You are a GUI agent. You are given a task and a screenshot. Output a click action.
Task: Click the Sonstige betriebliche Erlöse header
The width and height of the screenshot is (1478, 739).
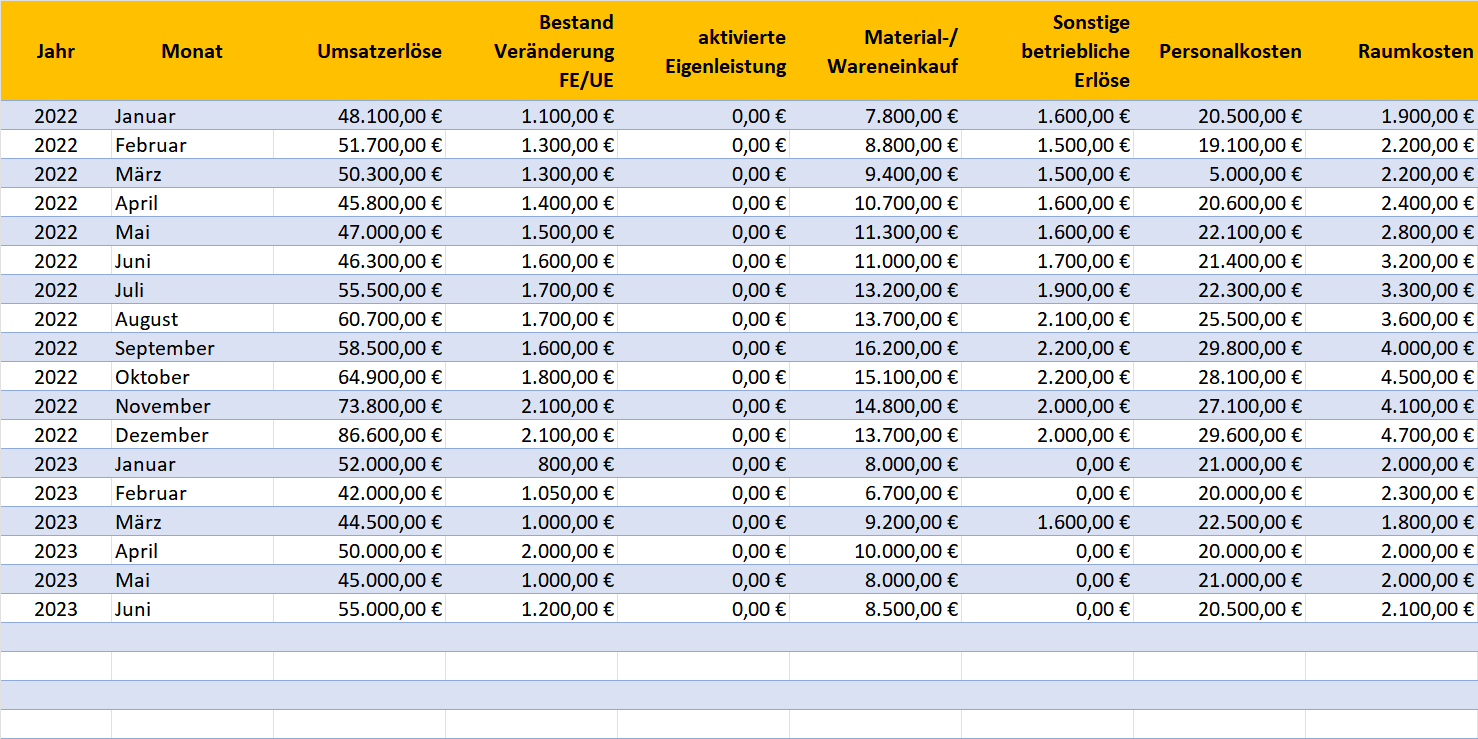1075,51
